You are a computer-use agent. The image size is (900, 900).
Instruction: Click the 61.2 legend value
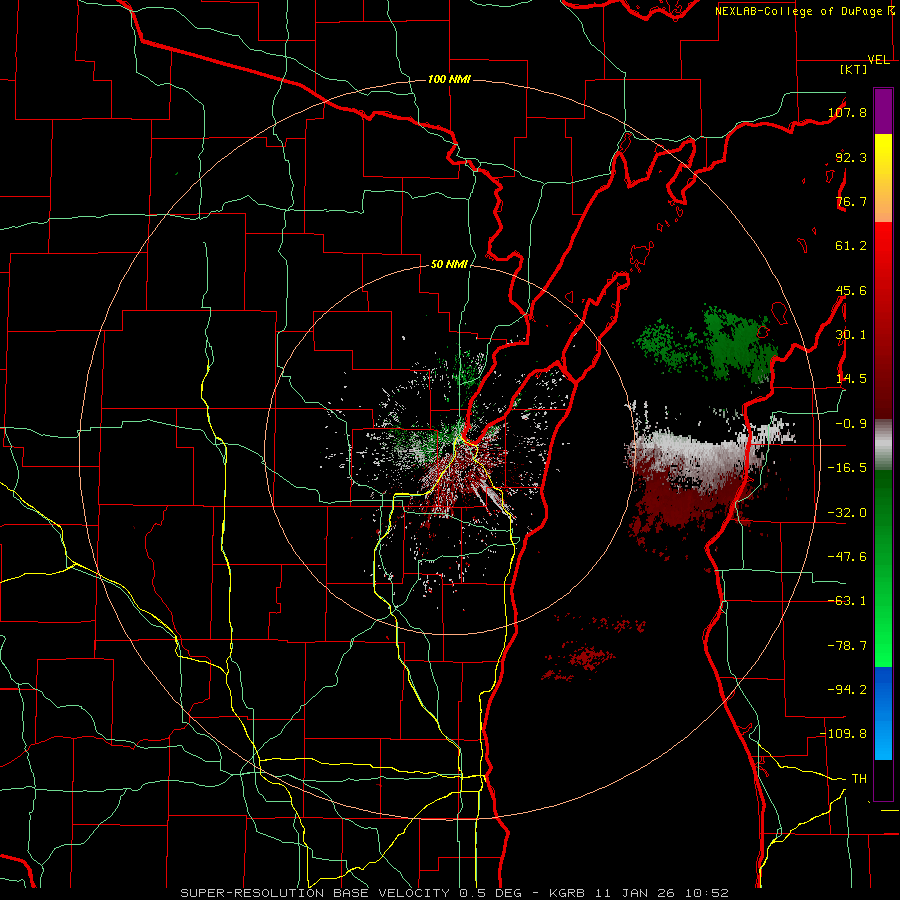pyautogui.click(x=851, y=246)
